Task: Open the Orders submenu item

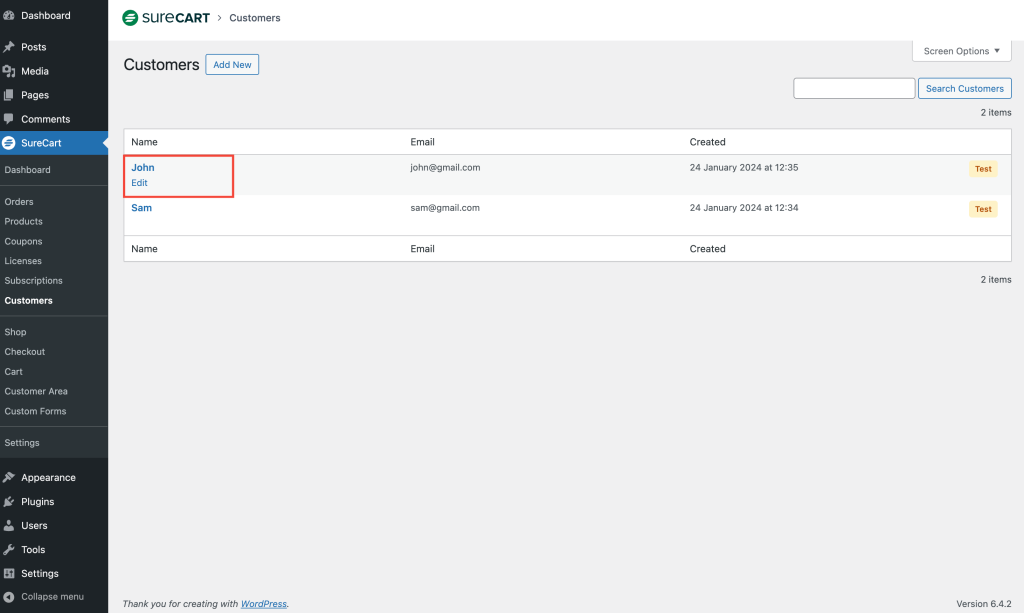Action: point(19,202)
